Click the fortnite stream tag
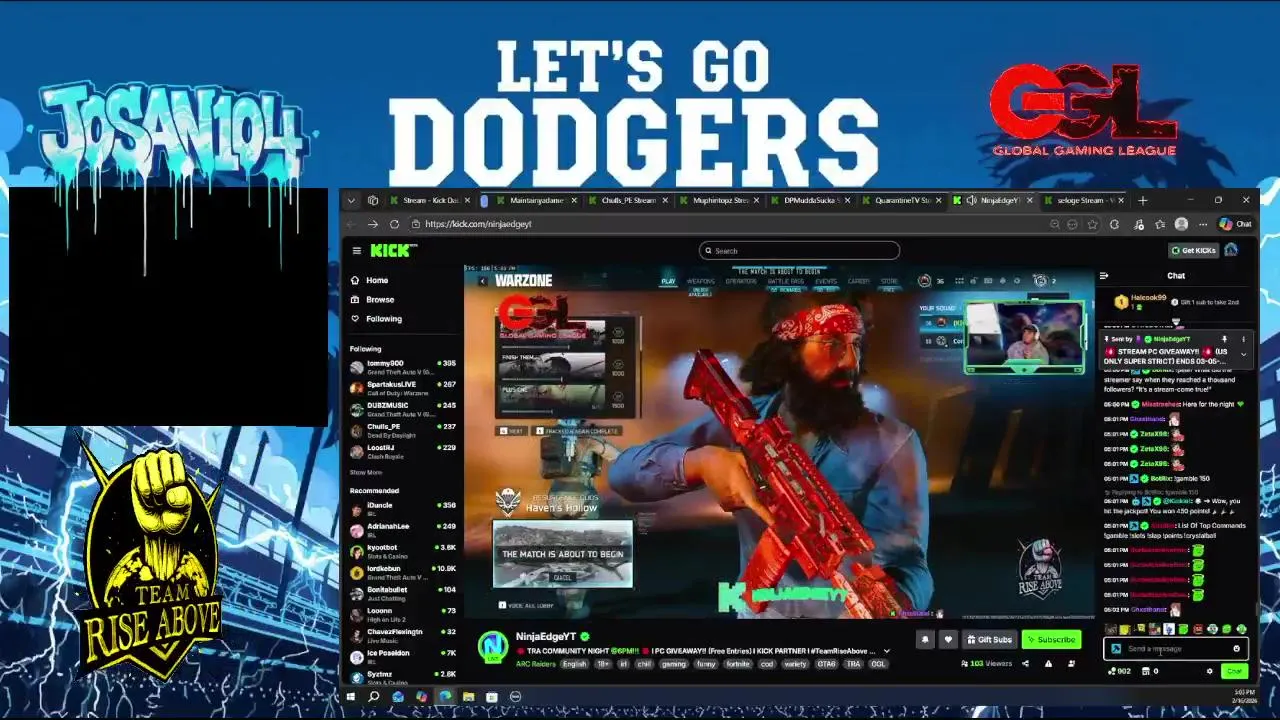Viewport: 1280px width, 720px height. click(738, 664)
